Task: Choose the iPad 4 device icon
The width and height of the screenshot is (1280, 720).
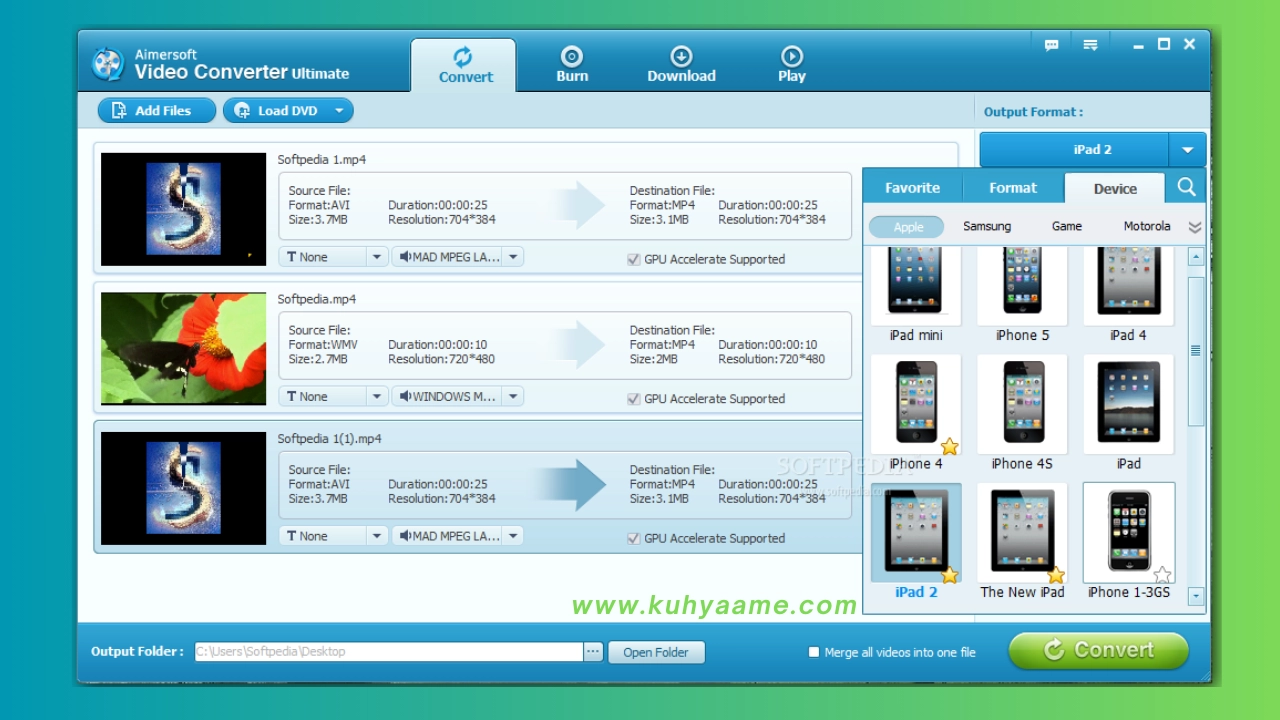Action: click(1129, 284)
